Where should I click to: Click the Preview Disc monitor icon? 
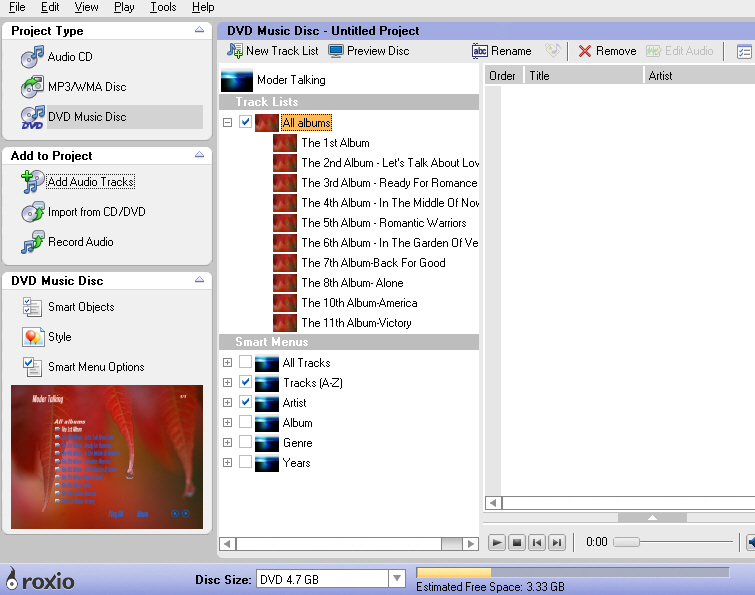(336, 51)
